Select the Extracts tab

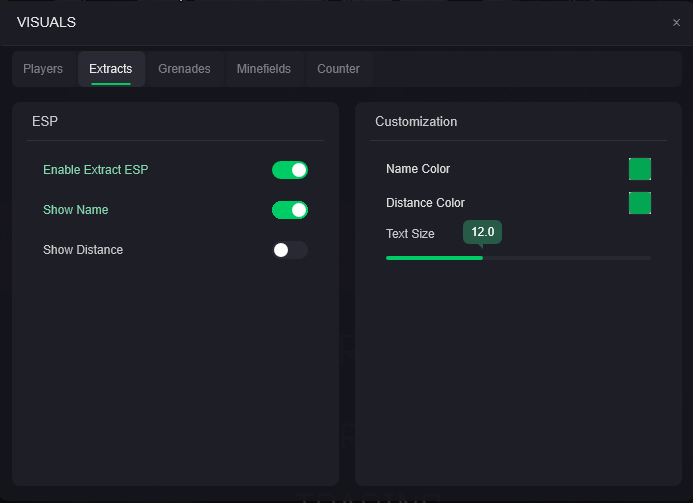[x=110, y=69]
